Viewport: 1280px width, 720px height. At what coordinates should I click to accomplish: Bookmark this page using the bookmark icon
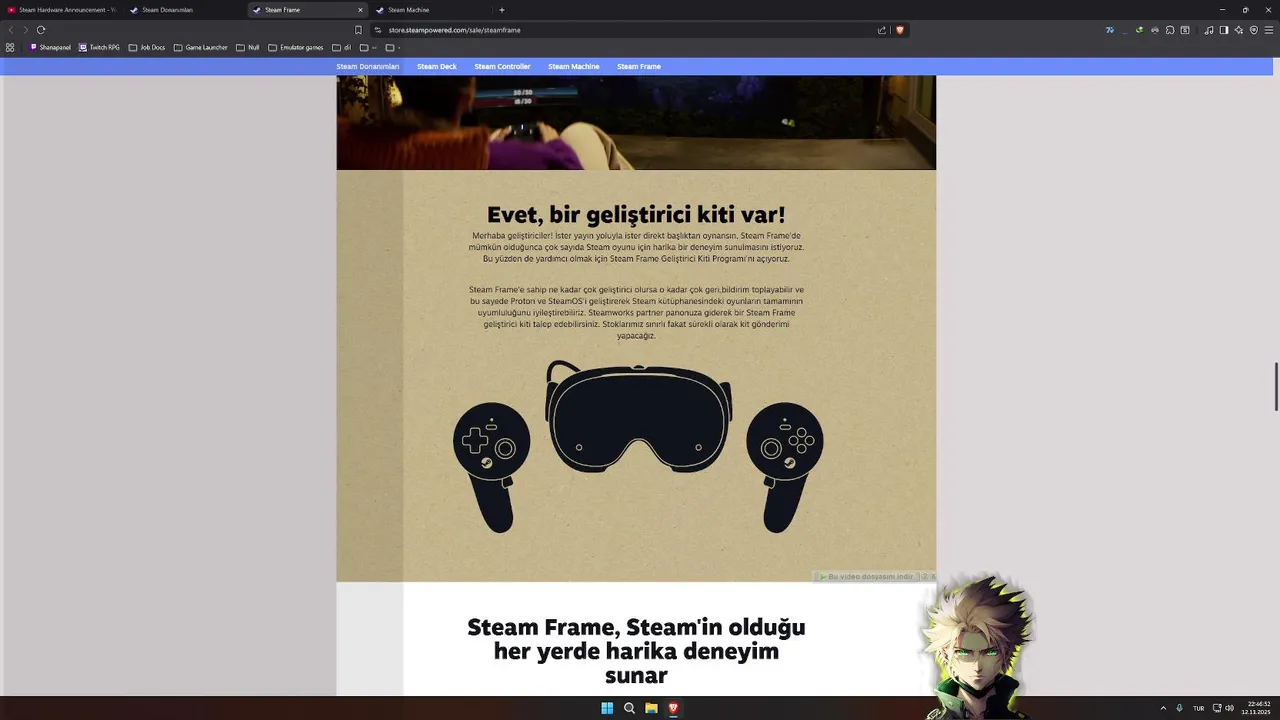(358, 30)
